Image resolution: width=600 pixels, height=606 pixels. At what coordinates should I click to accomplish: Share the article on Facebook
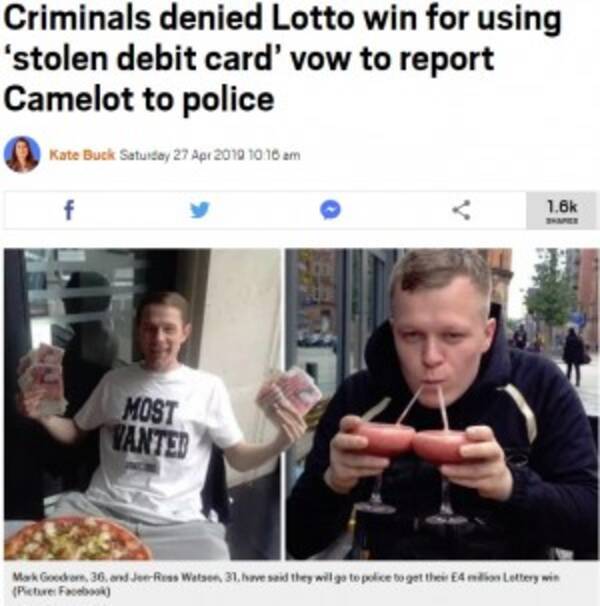(69, 210)
